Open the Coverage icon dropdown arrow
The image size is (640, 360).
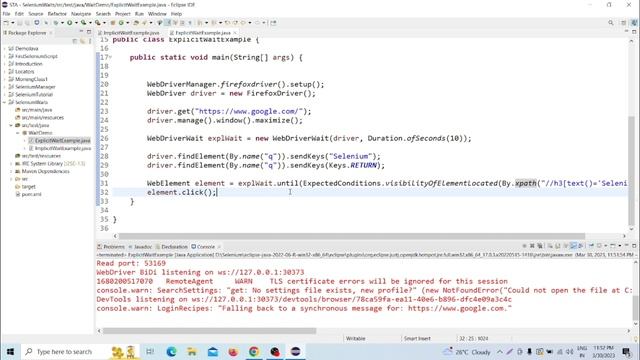(90, 23)
